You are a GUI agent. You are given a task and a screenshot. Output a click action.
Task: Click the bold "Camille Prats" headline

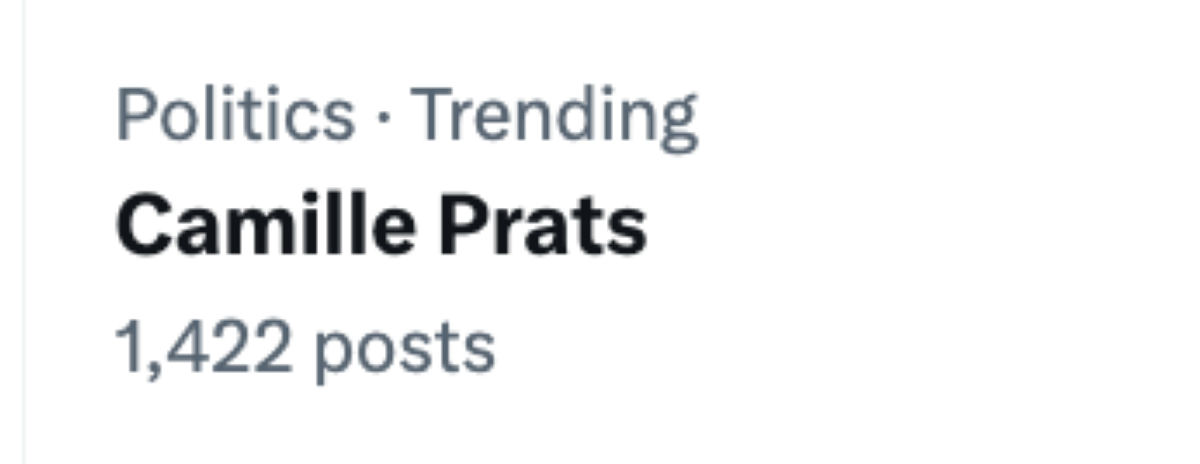pyautogui.click(x=381, y=228)
